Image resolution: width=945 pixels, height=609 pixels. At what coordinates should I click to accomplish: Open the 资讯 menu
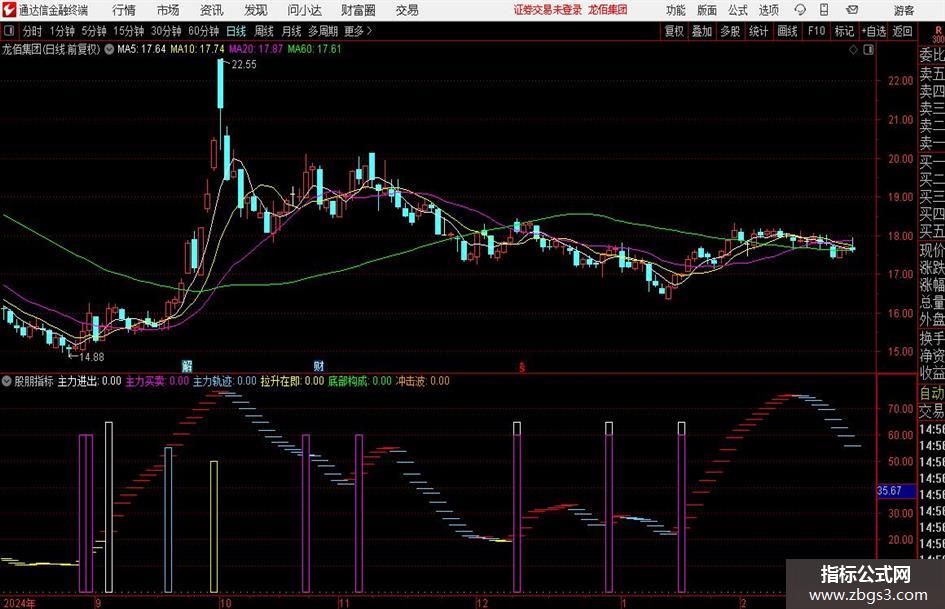click(x=212, y=10)
